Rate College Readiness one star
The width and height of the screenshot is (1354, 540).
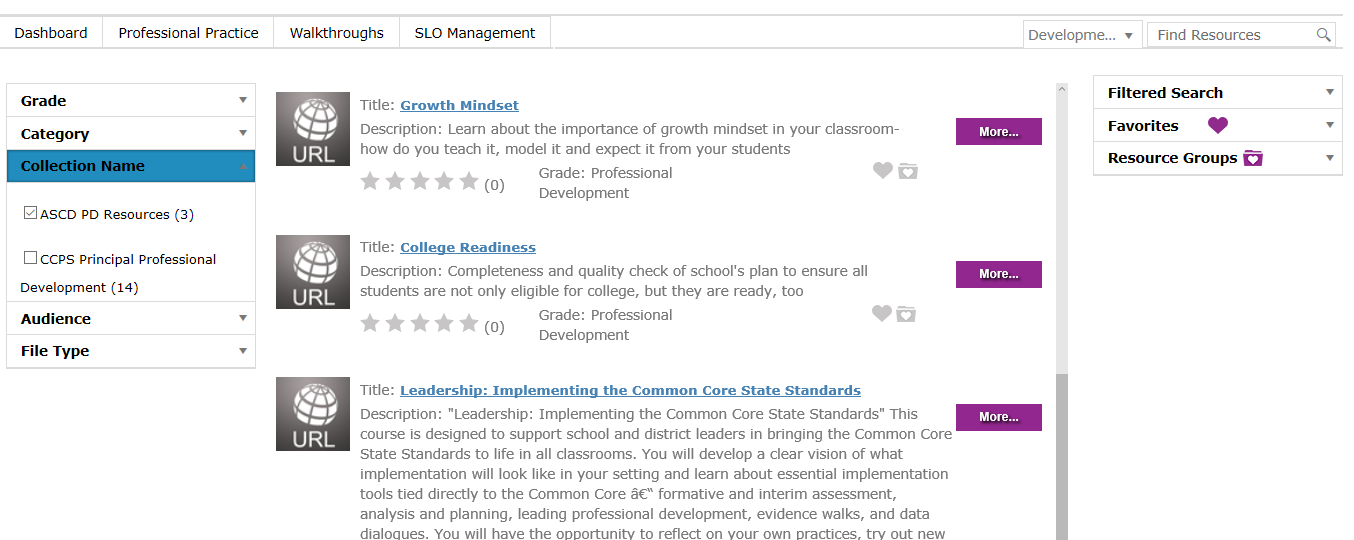[x=370, y=323]
